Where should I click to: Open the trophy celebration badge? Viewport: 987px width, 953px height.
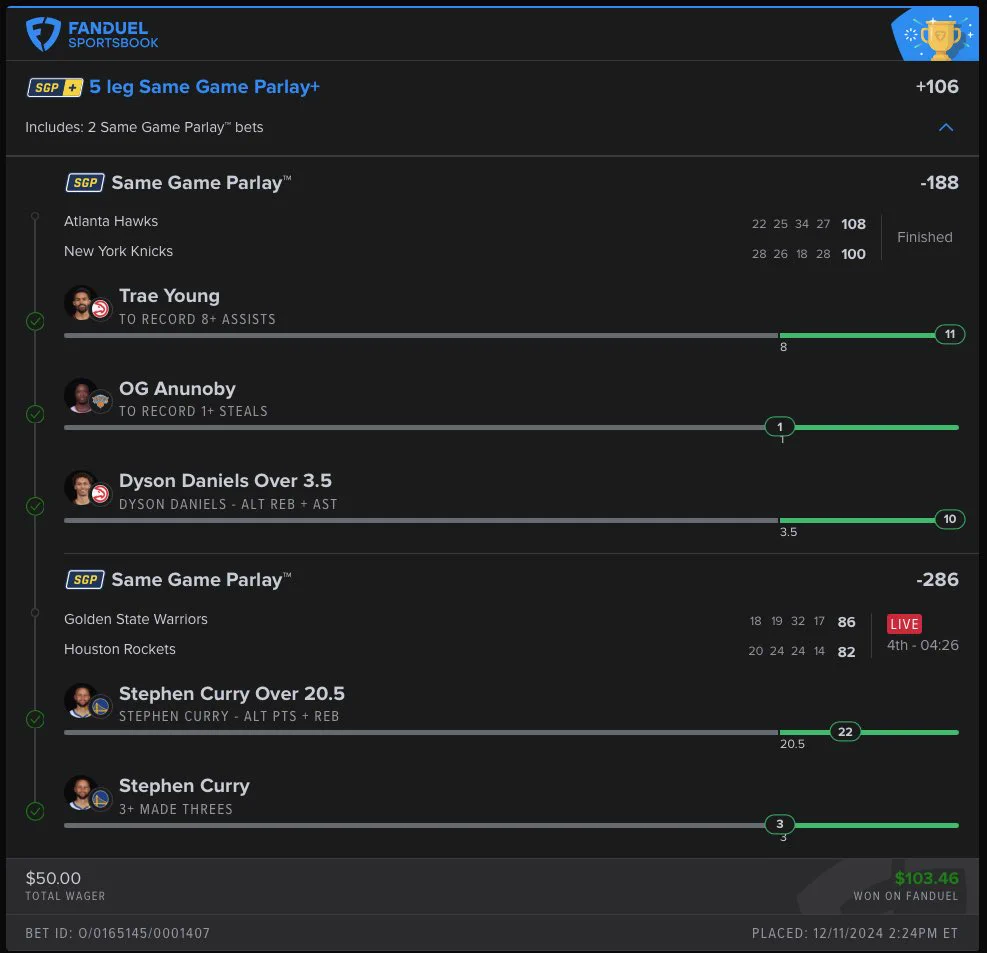point(936,35)
